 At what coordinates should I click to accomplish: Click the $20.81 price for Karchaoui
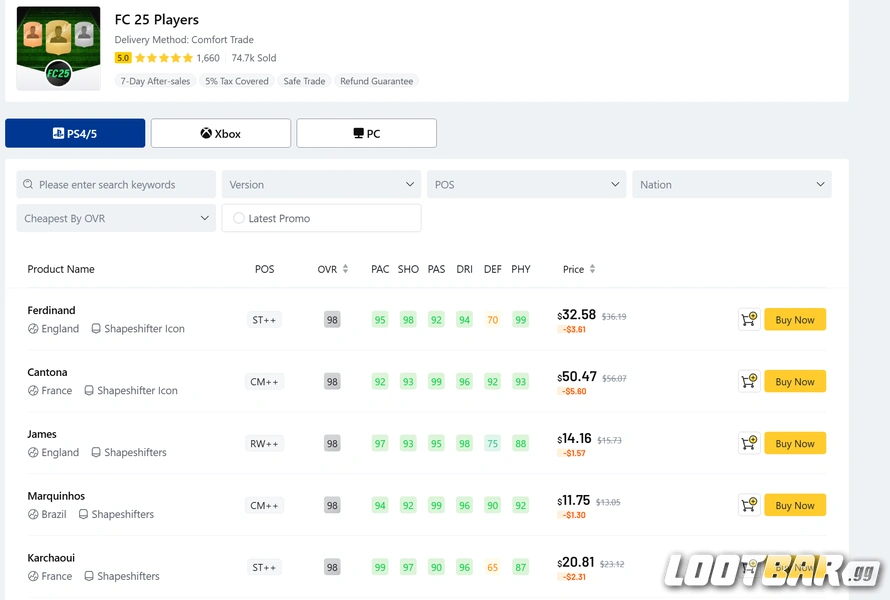click(x=576, y=563)
